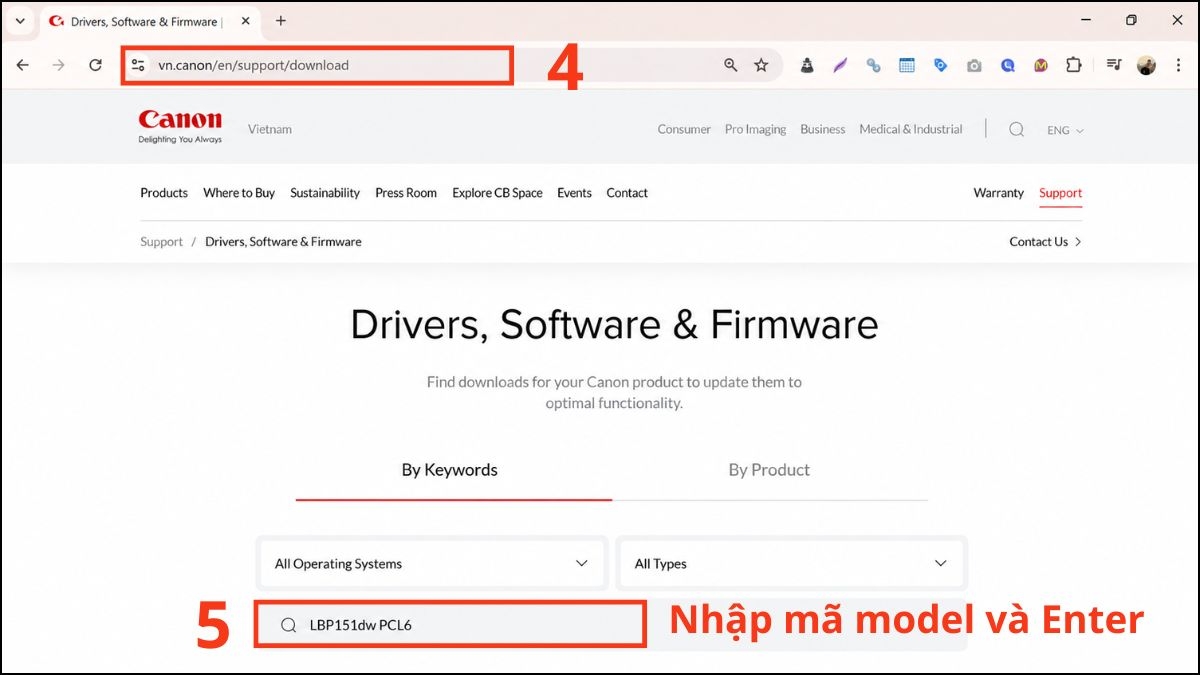
Task: Click the Vietnam region label
Action: click(x=270, y=129)
